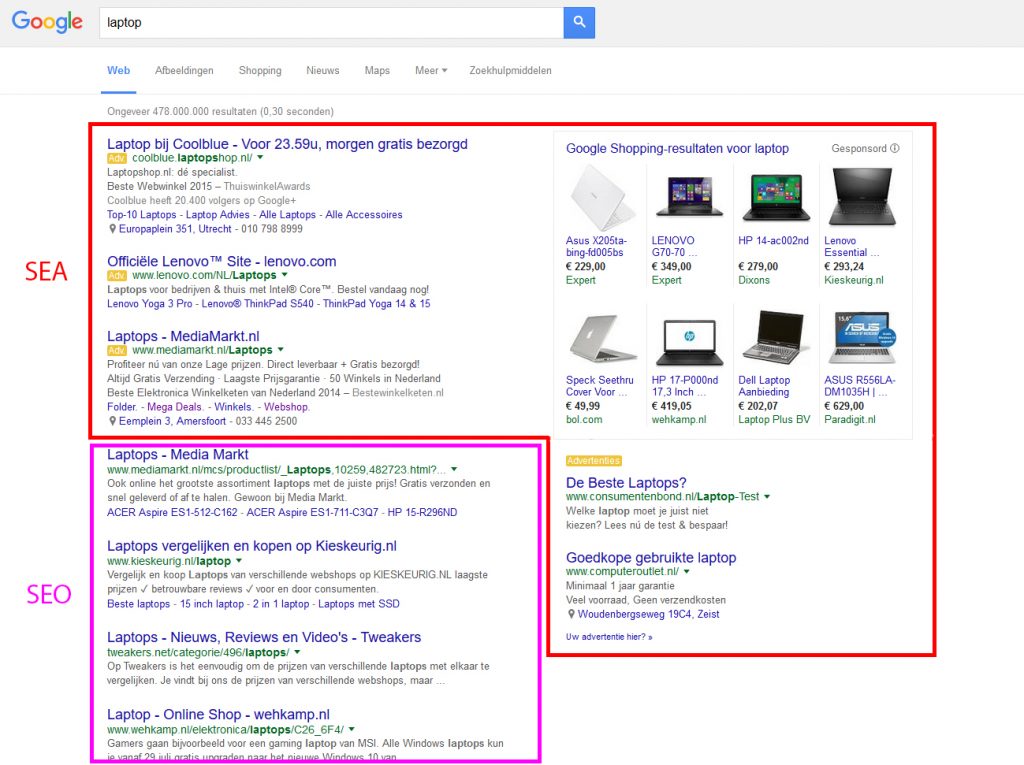Open the ASUS R556LA product image
This screenshot has height=765, width=1024.
point(860,338)
